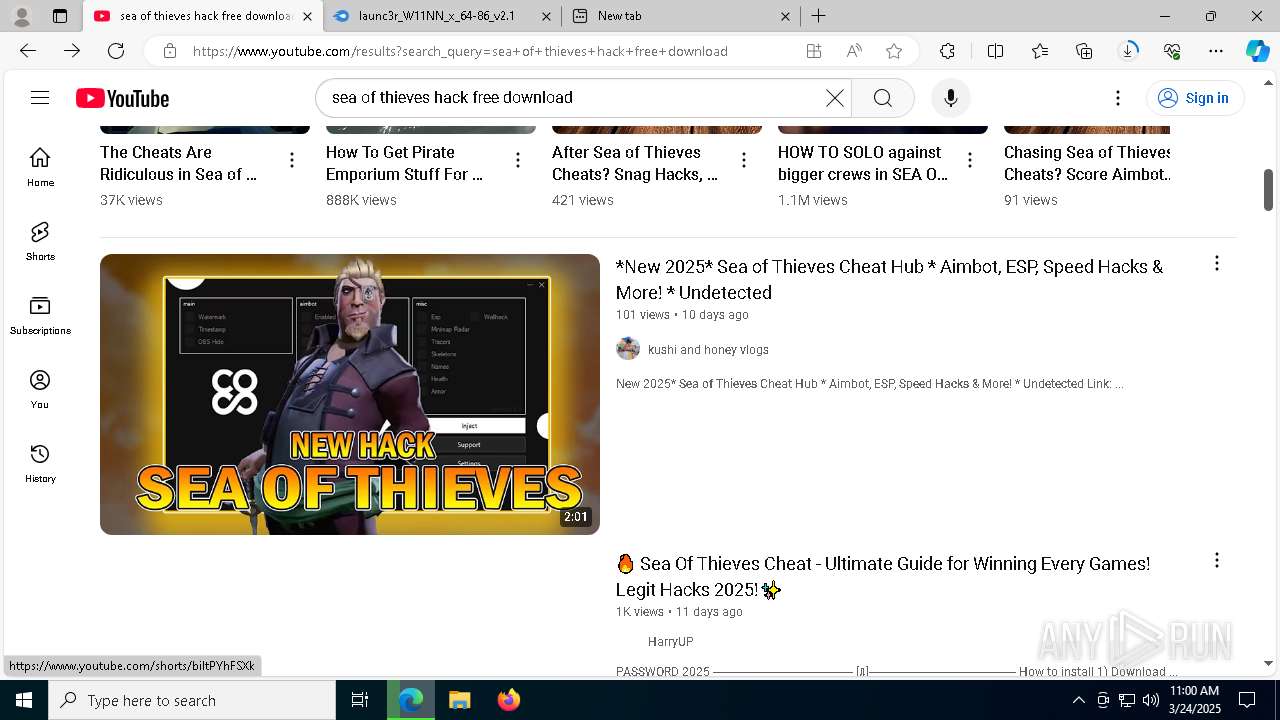The width and height of the screenshot is (1280, 720).
Task: Open options for After Sea of Thieves Cheats short
Action: (743, 160)
